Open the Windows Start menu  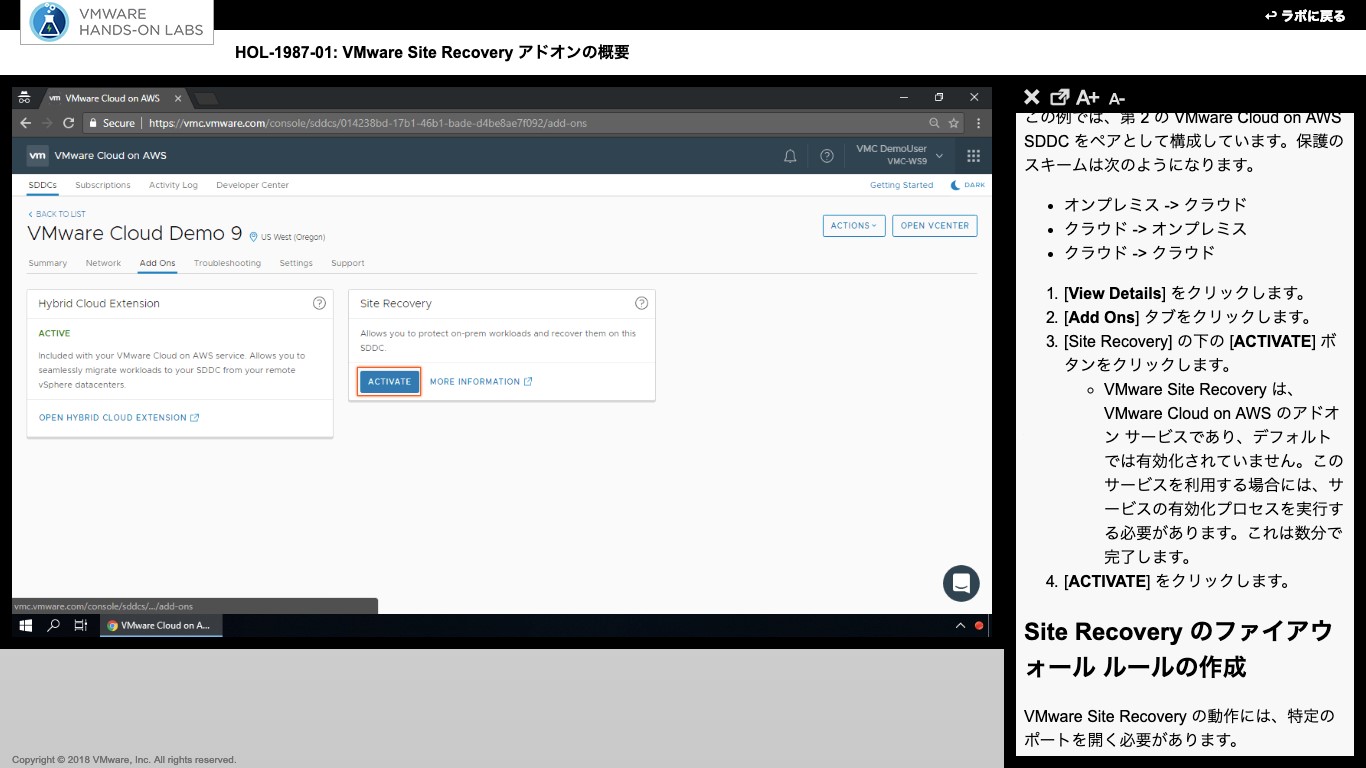click(x=26, y=625)
